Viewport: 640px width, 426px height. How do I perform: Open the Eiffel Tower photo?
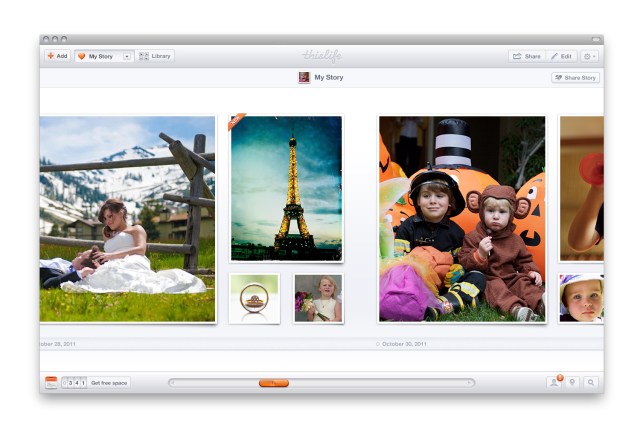[x=287, y=189]
